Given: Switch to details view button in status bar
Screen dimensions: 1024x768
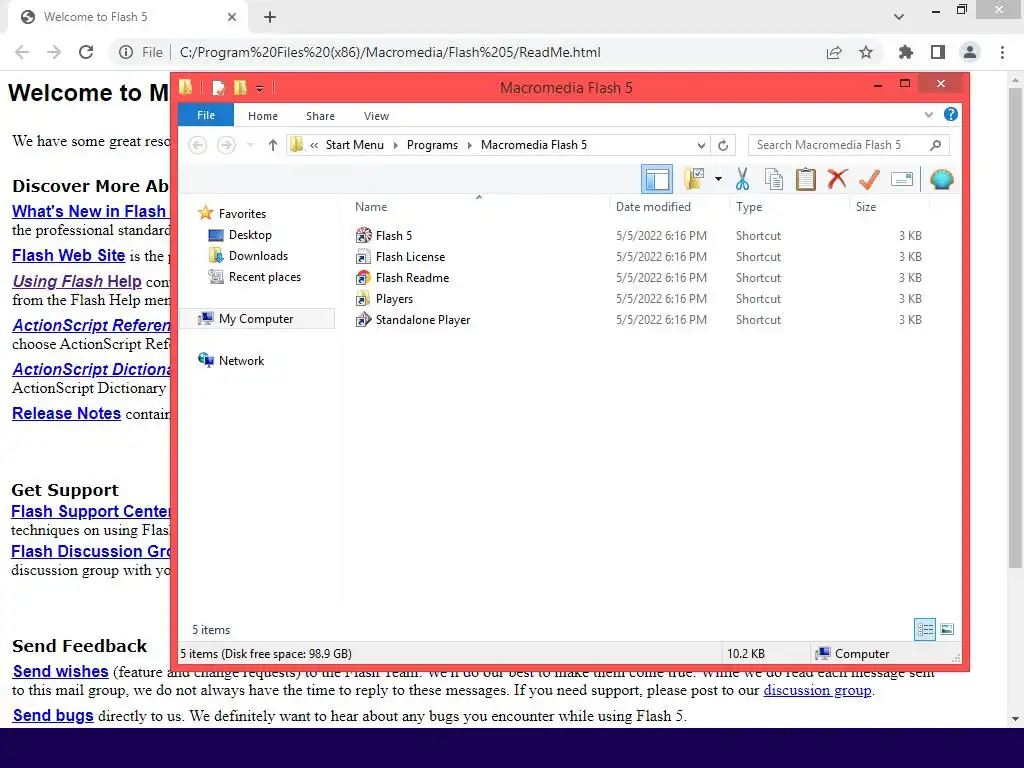Looking at the screenshot, I should click(x=925, y=630).
